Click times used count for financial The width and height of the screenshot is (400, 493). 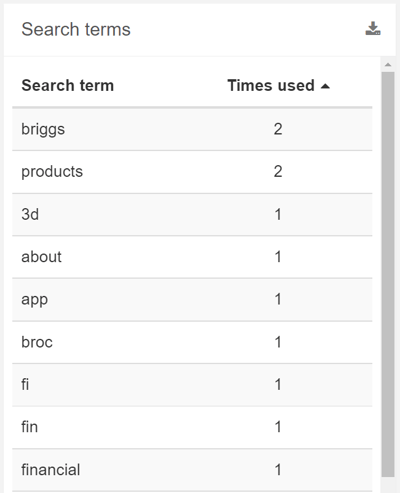coord(278,470)
